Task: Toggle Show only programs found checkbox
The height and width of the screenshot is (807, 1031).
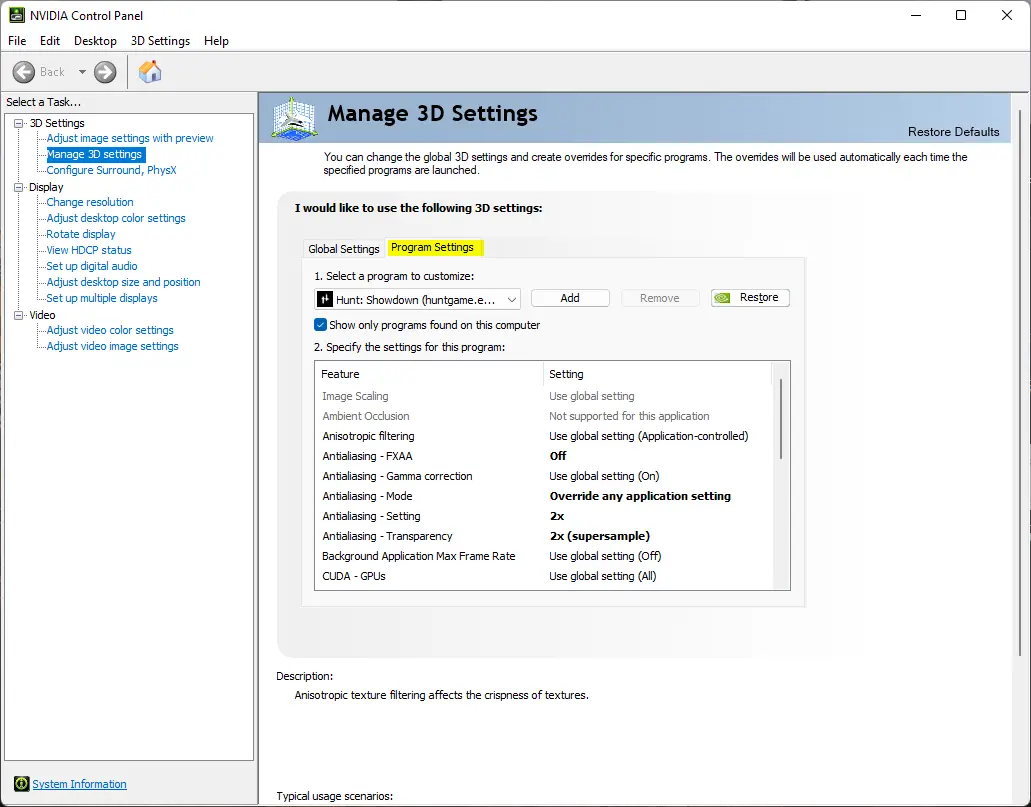Action: (320, 324)
